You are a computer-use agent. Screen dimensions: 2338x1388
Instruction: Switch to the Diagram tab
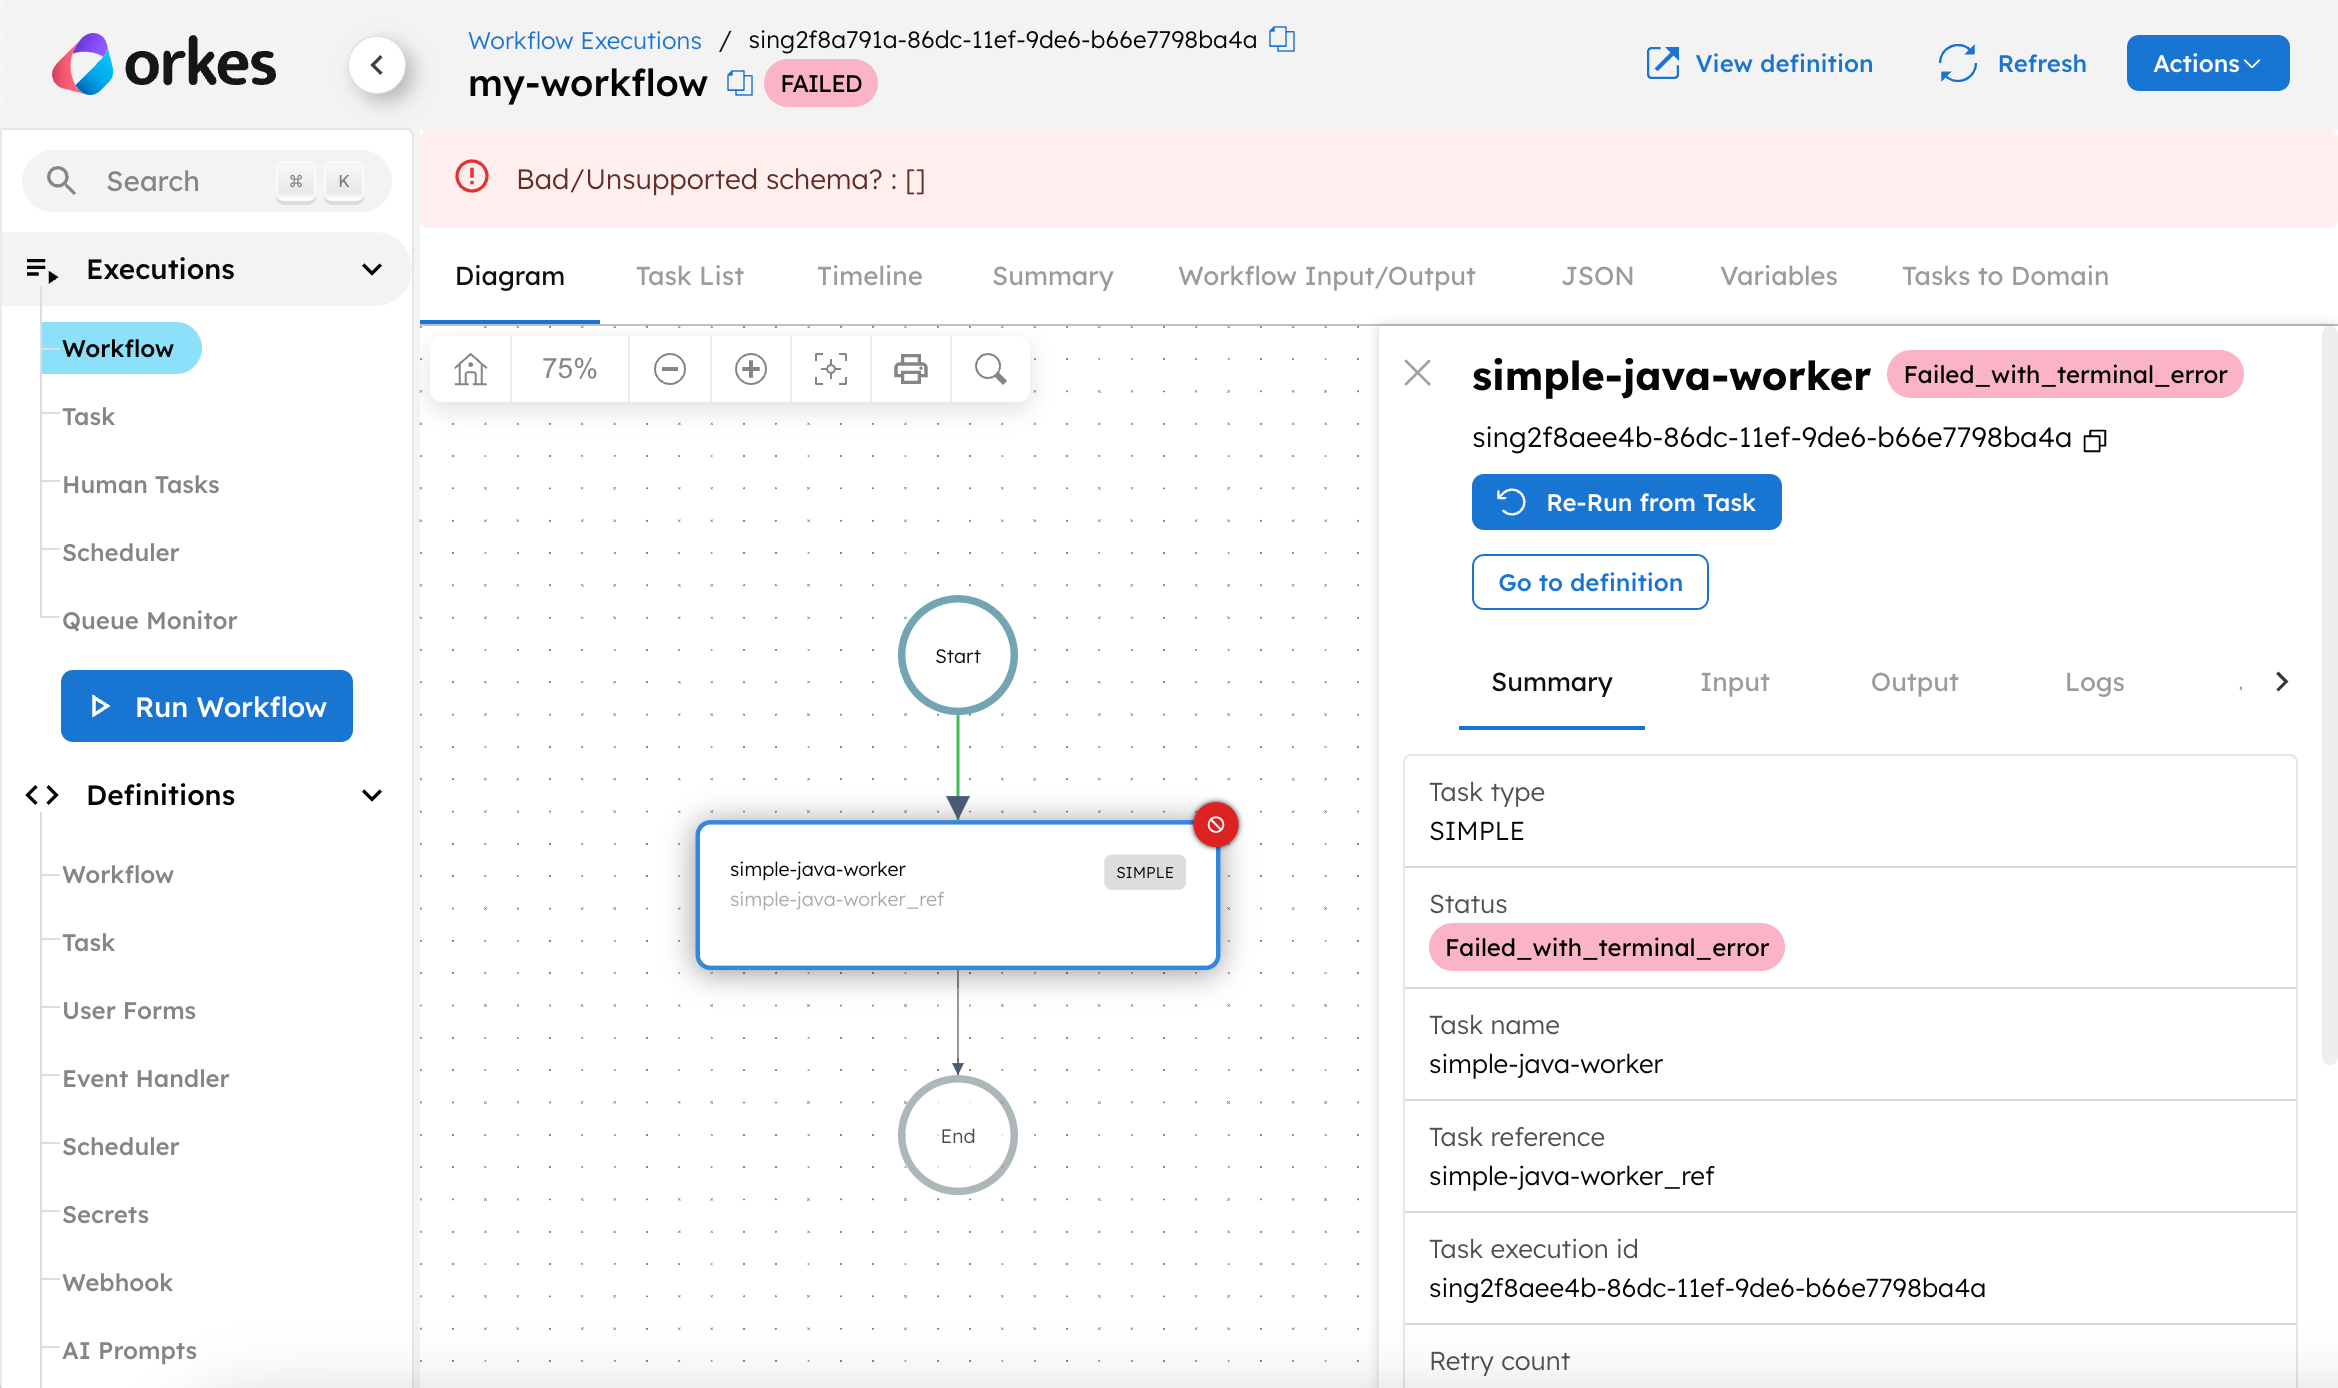pyautogui.click(x=510, y=276)
